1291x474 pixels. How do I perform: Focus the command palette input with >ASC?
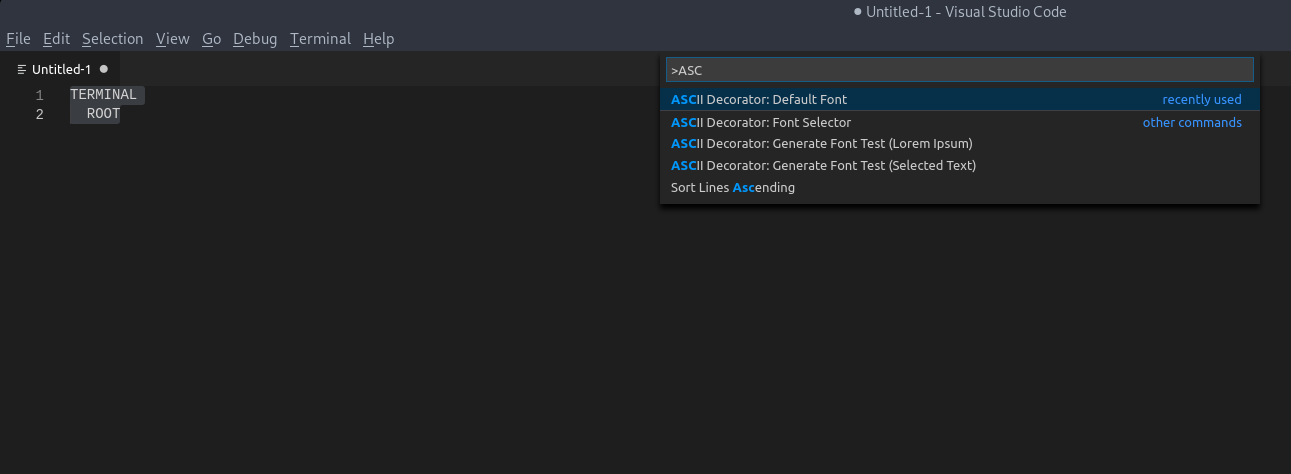coord(960,70)
